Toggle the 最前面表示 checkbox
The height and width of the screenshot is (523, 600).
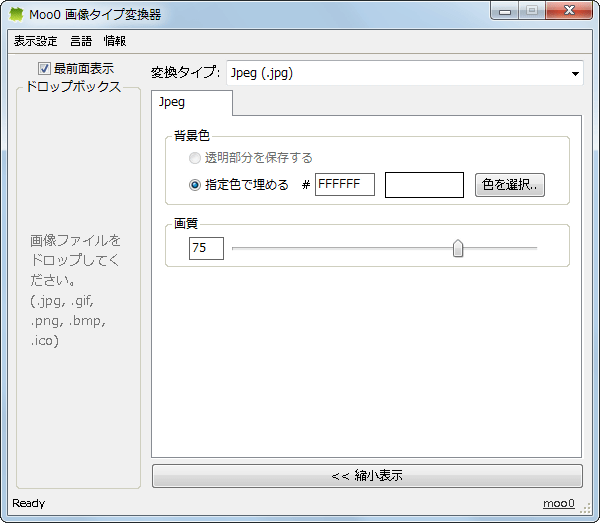pyautogui.click(x=44, y=69)
